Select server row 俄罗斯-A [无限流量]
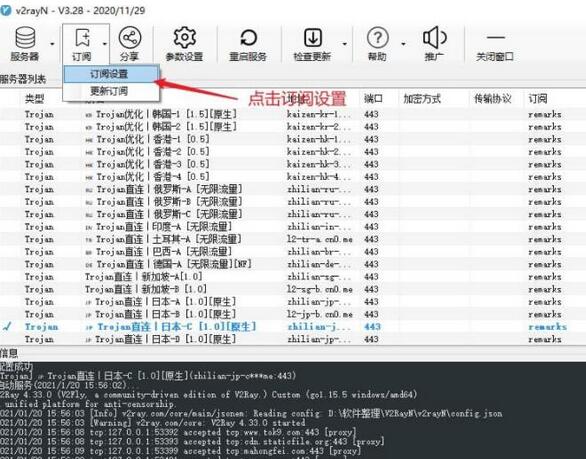The width and height of the screenshot is (586, 459). pos(293,189)
